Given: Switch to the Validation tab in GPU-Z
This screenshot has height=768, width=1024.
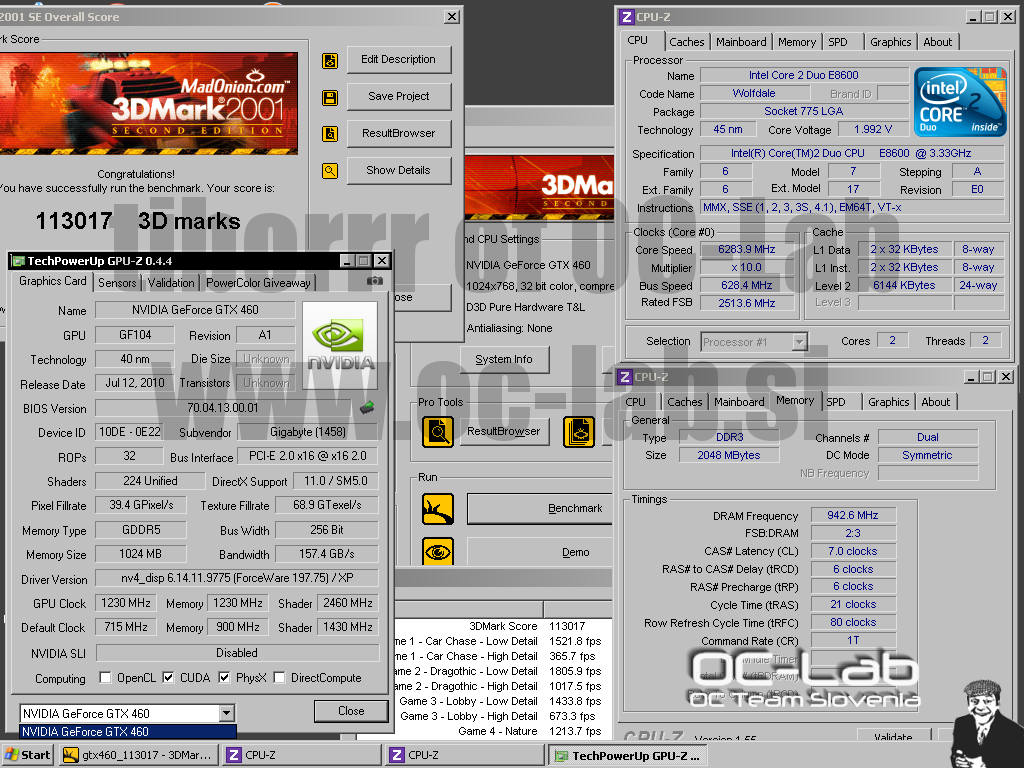Looking at the screenshot, I should point(171,283).
